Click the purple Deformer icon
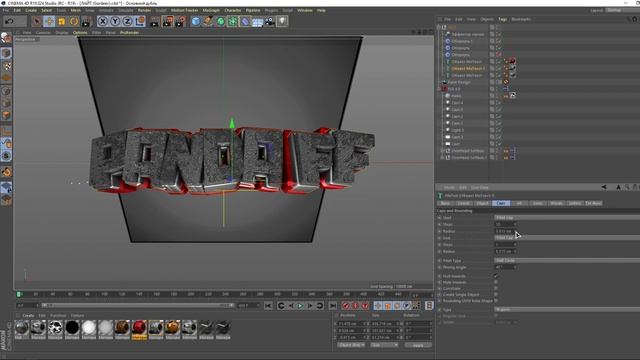640x360 pixels. [x=245, y=21]
